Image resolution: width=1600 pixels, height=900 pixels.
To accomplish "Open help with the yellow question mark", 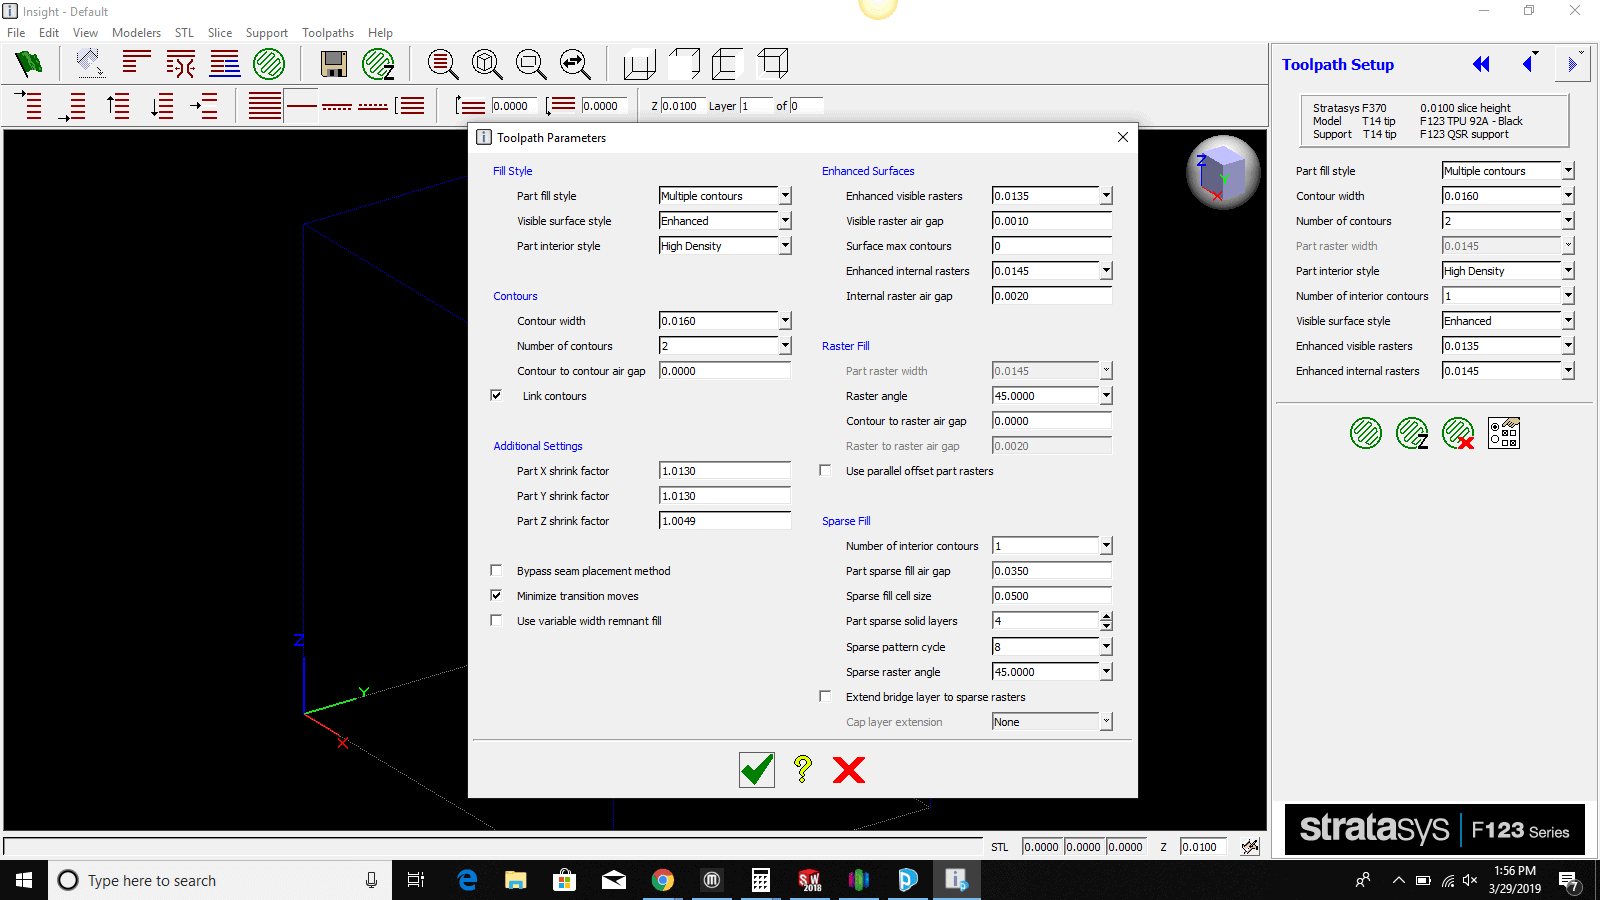I will click(802, 769).
